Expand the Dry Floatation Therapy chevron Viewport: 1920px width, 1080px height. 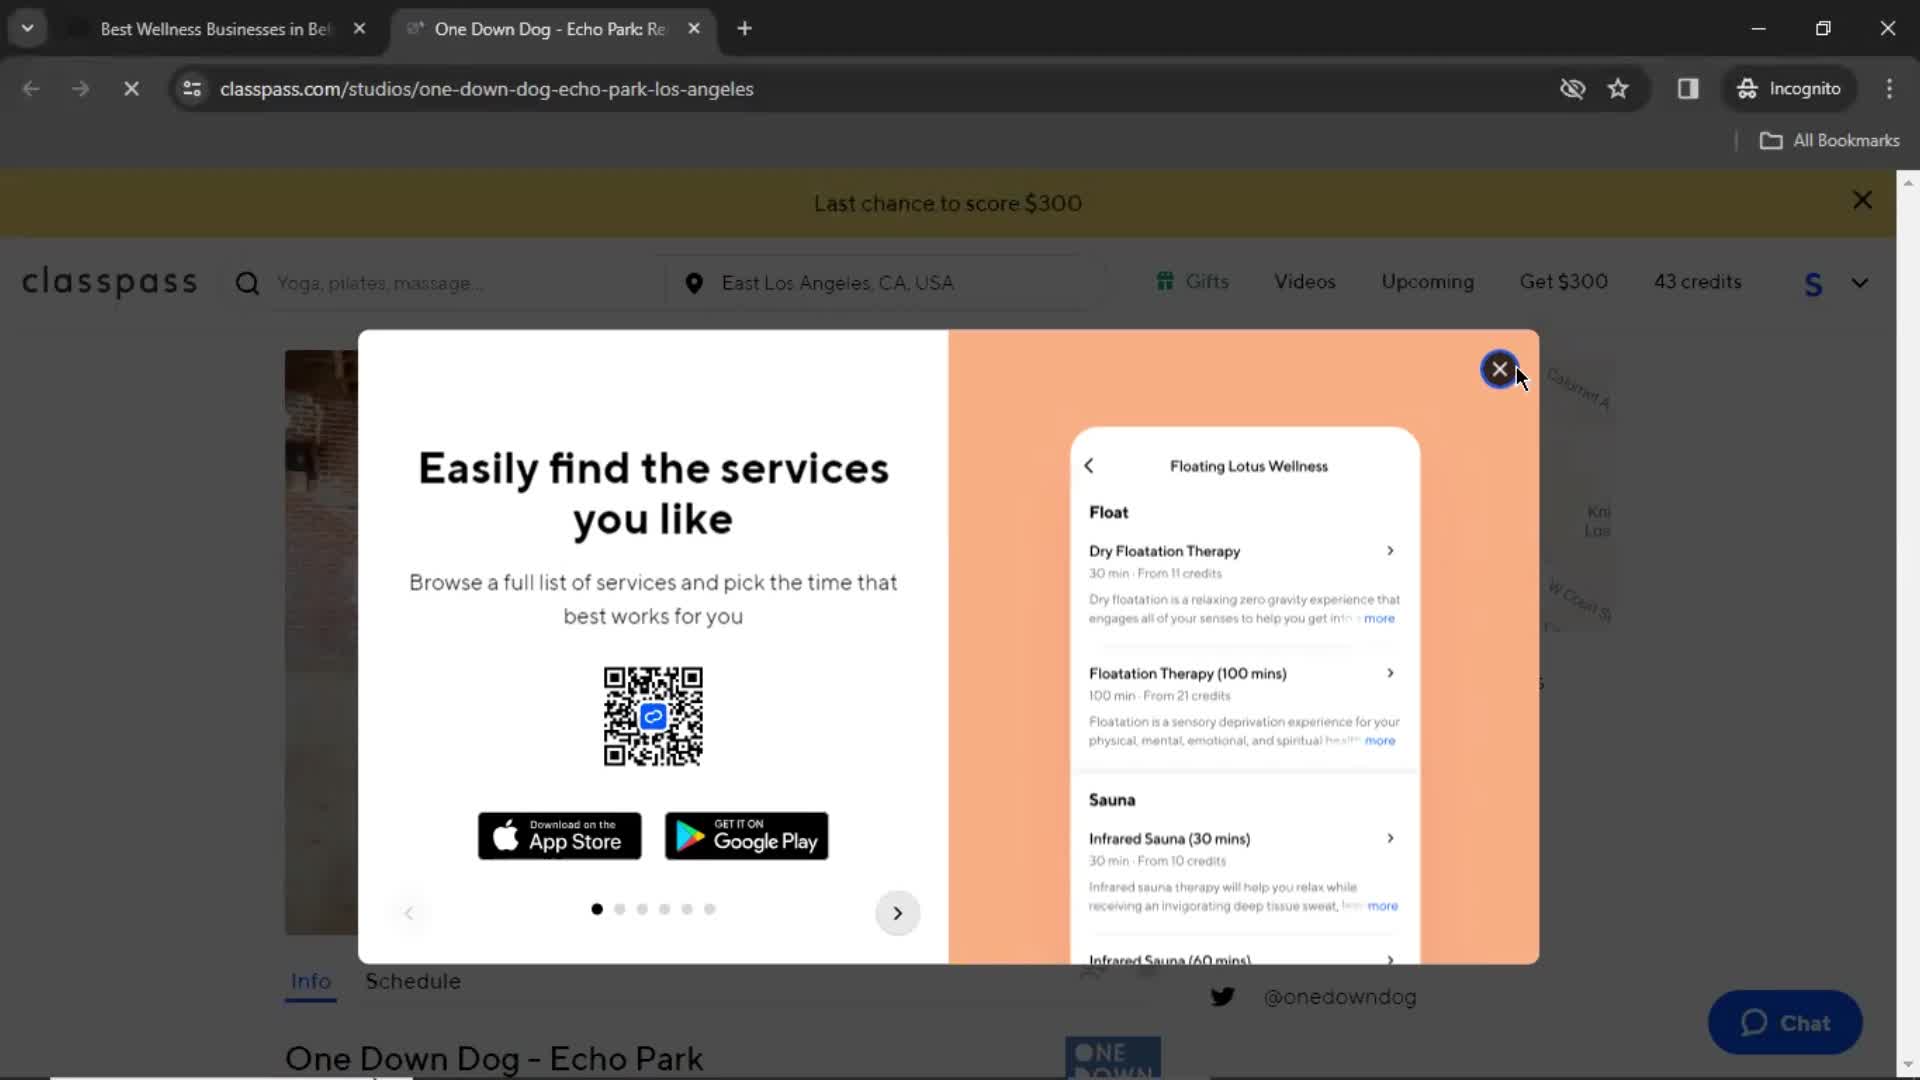click(1389, 550)
